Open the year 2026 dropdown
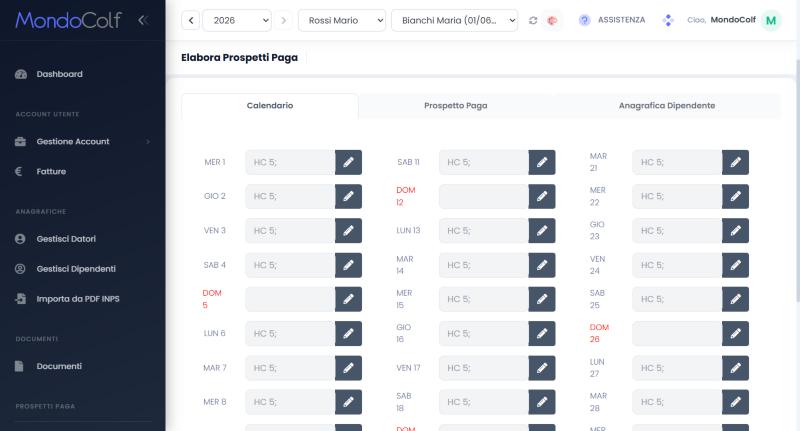 237,20
